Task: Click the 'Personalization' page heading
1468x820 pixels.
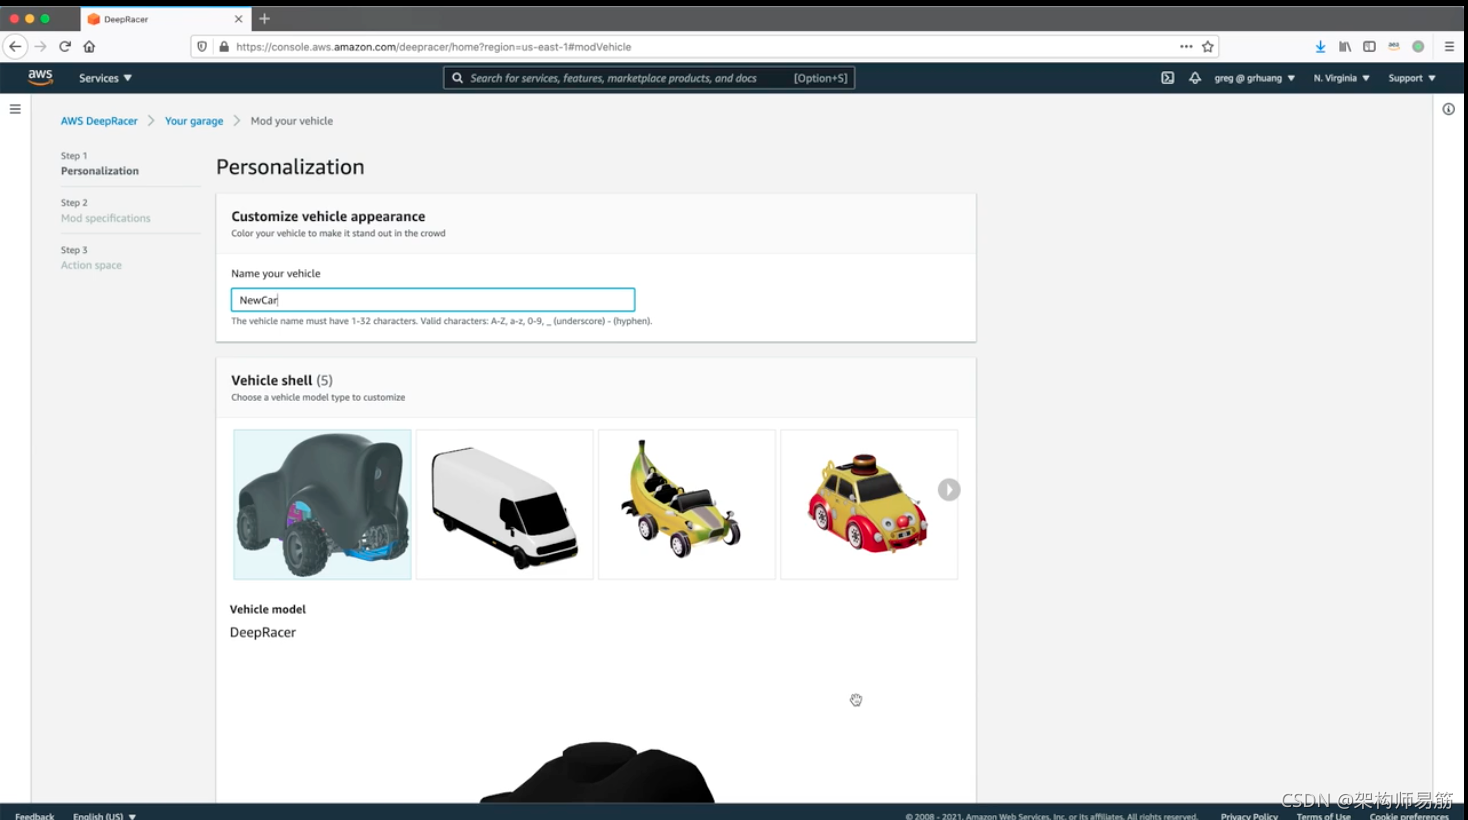Action: pyautogui.click(x=290, y=167)
